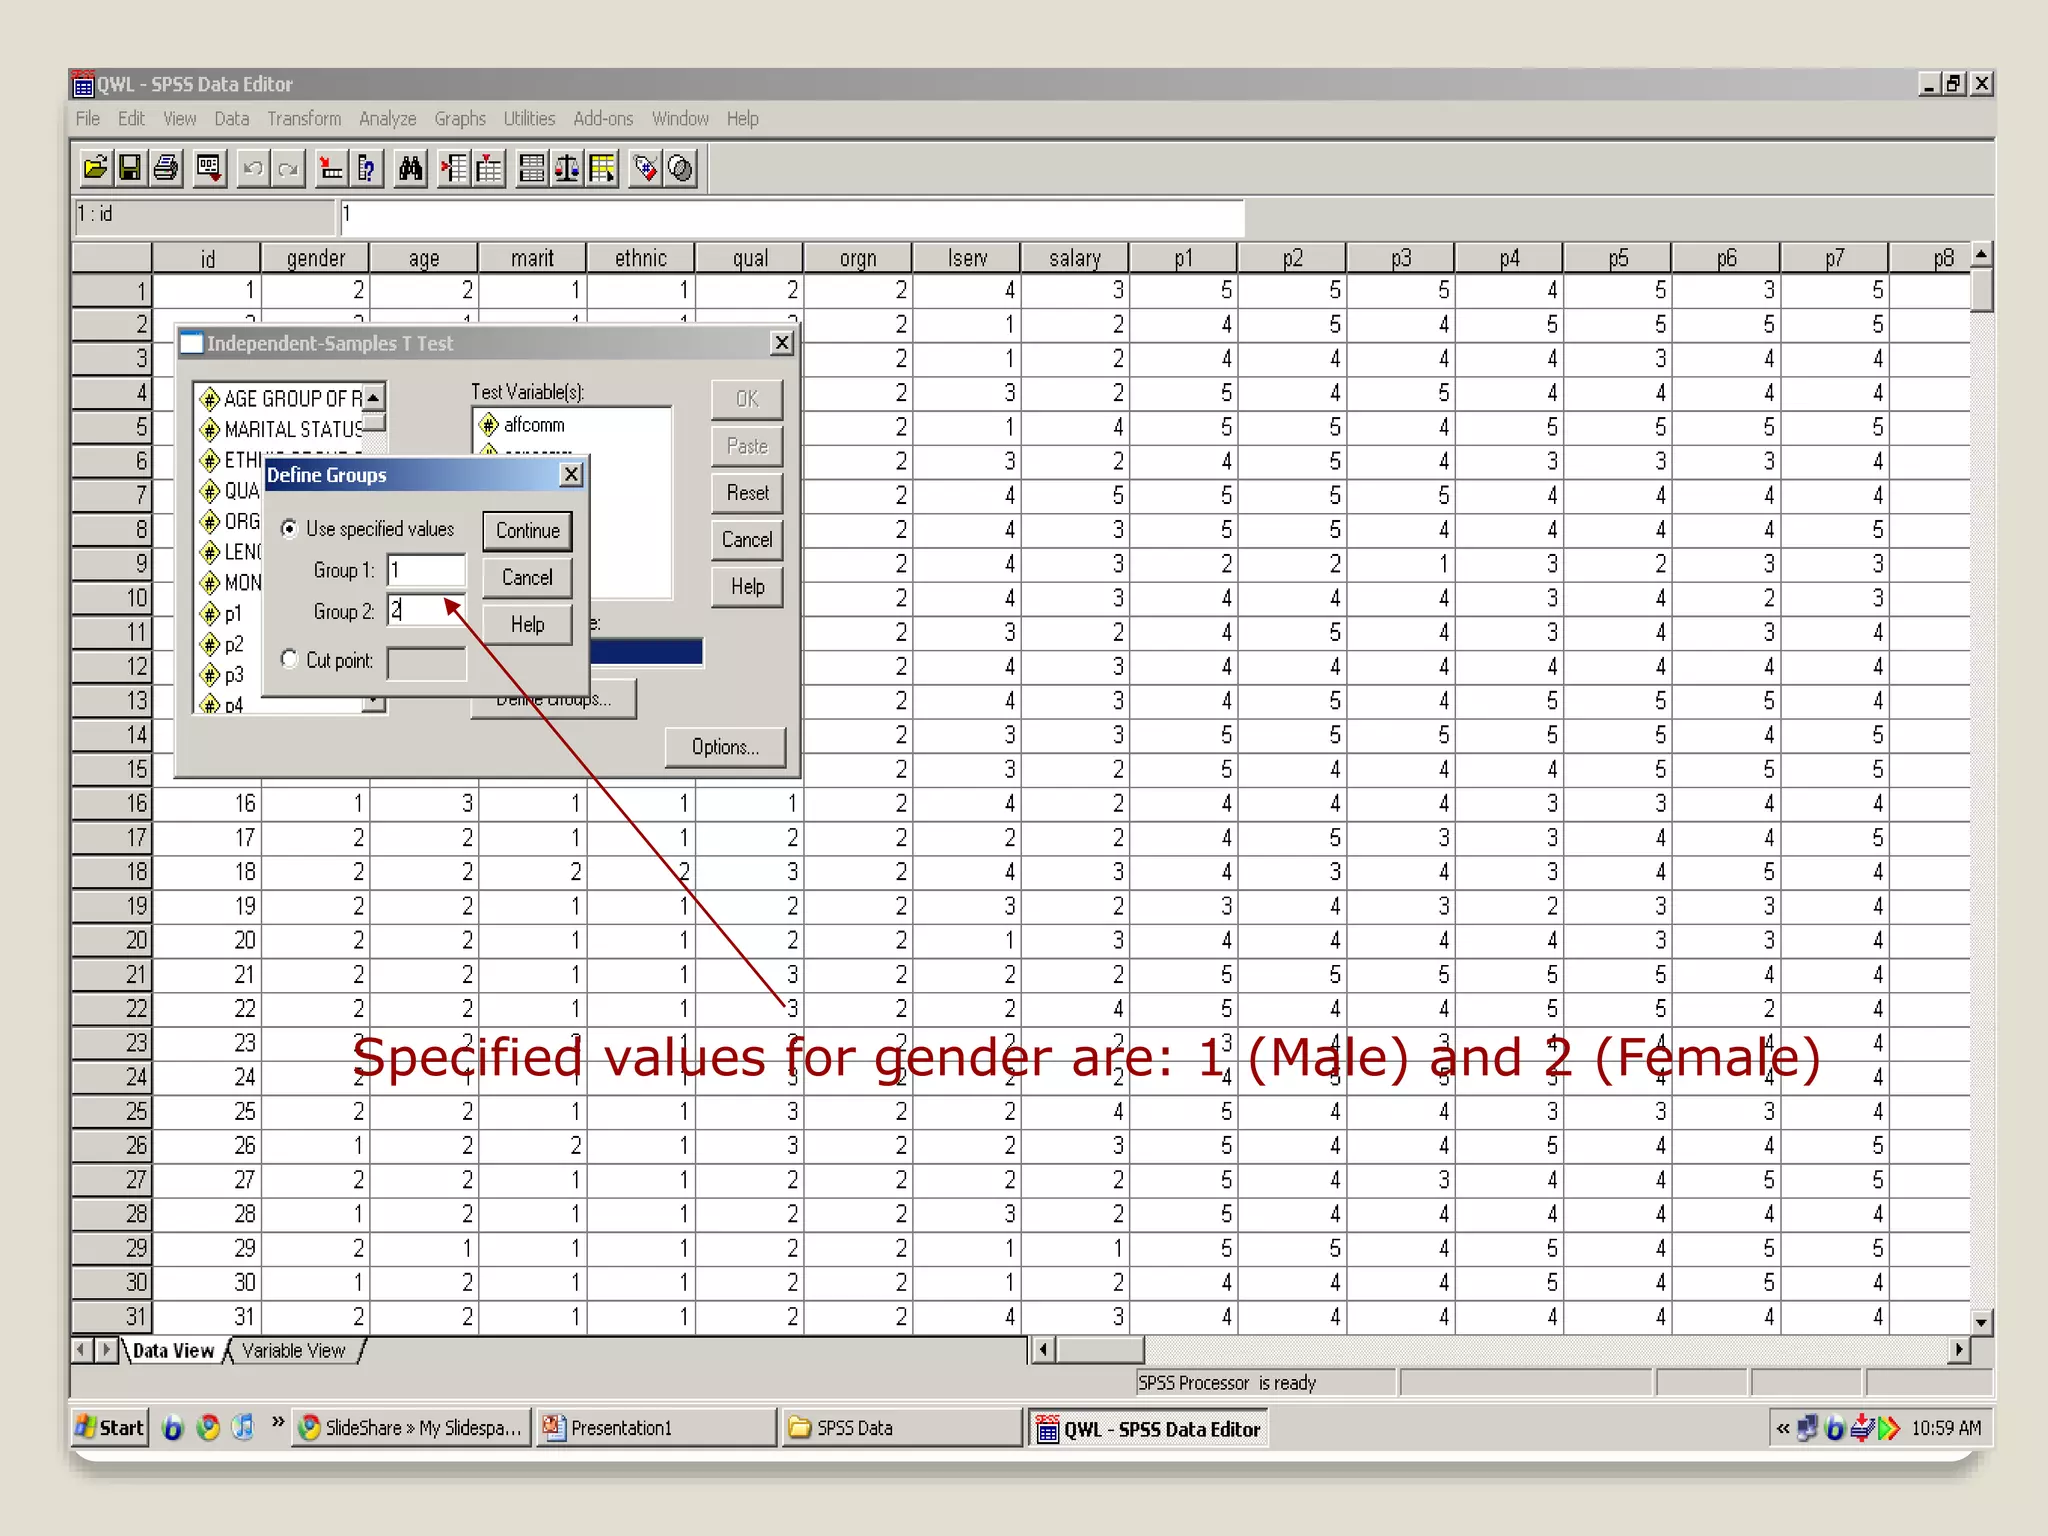This screenshot has height=1536, width=2048.
Task: Click the Go to Case toolbar icon
Action: [x=330, y=168]
